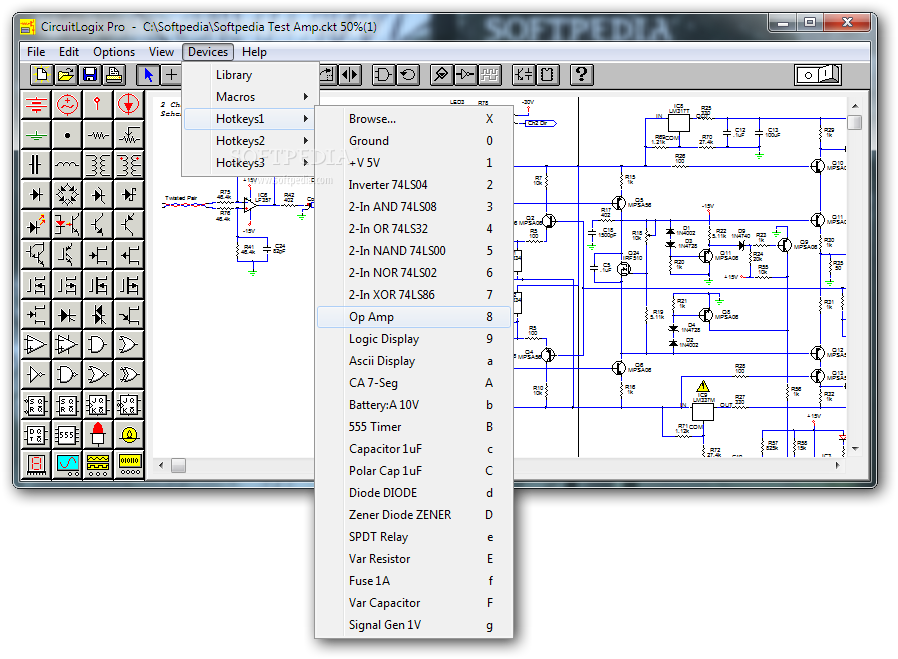Expand the Hotkeys2 submenu
Image resolution: width=898 pixels, height=659 pixels.
click(250, 141)
